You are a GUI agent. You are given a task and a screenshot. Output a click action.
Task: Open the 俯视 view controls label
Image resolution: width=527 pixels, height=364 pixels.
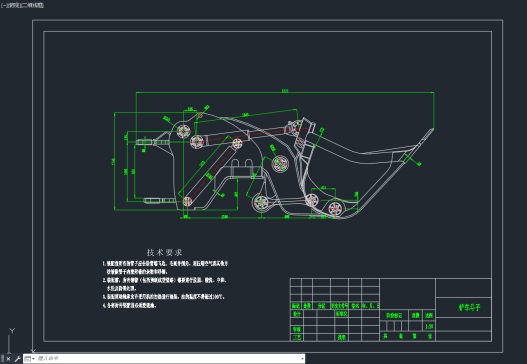tap(11, 5)
